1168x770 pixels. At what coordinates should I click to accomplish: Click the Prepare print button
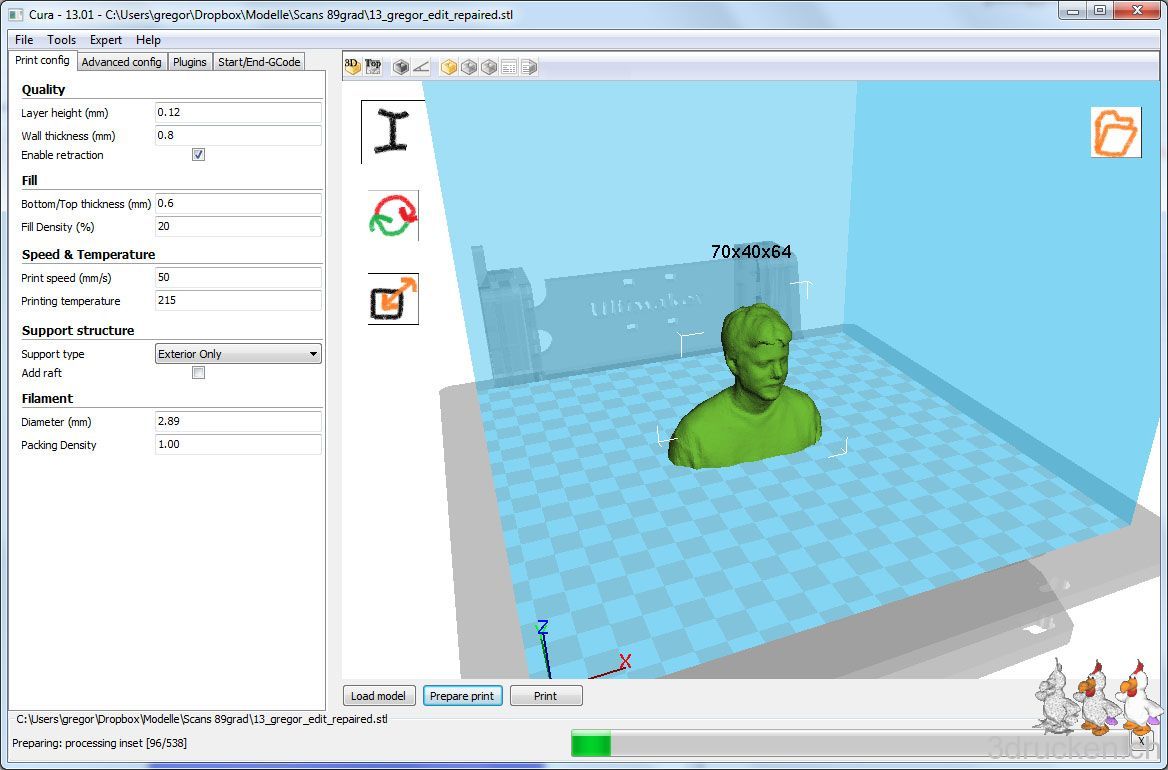463,696
